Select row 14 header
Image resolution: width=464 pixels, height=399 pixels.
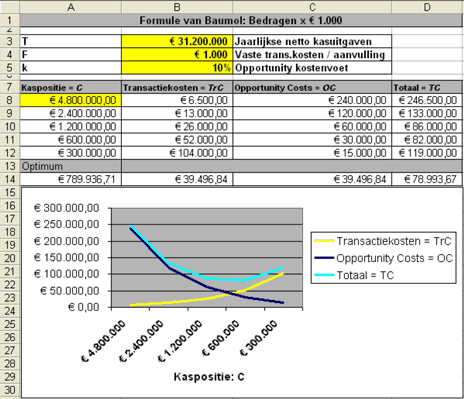point(10,179)
